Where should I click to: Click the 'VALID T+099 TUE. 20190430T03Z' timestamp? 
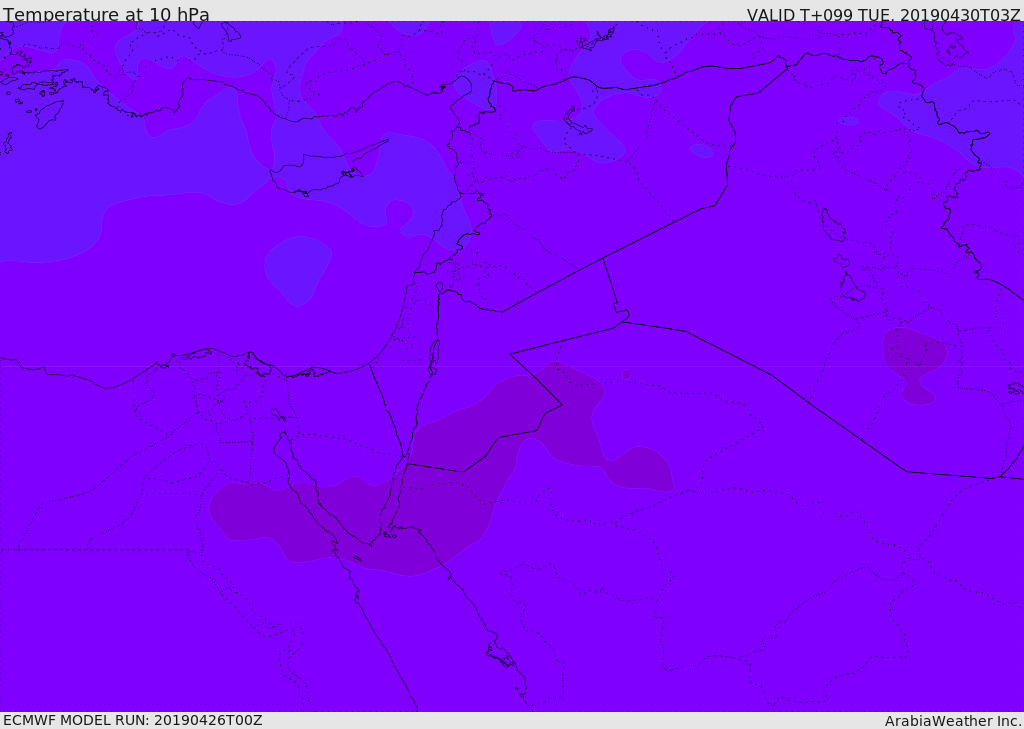tap(883, 14)
